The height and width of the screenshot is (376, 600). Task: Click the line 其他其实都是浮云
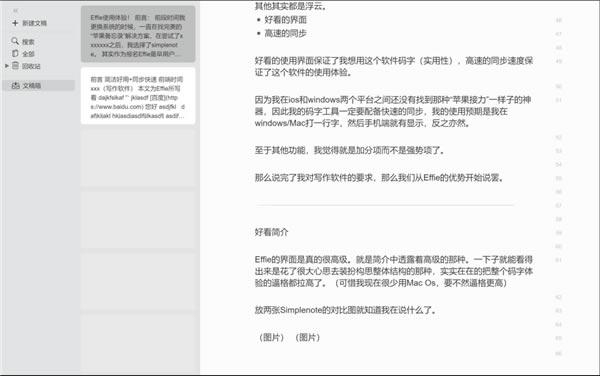click(291, 6)
